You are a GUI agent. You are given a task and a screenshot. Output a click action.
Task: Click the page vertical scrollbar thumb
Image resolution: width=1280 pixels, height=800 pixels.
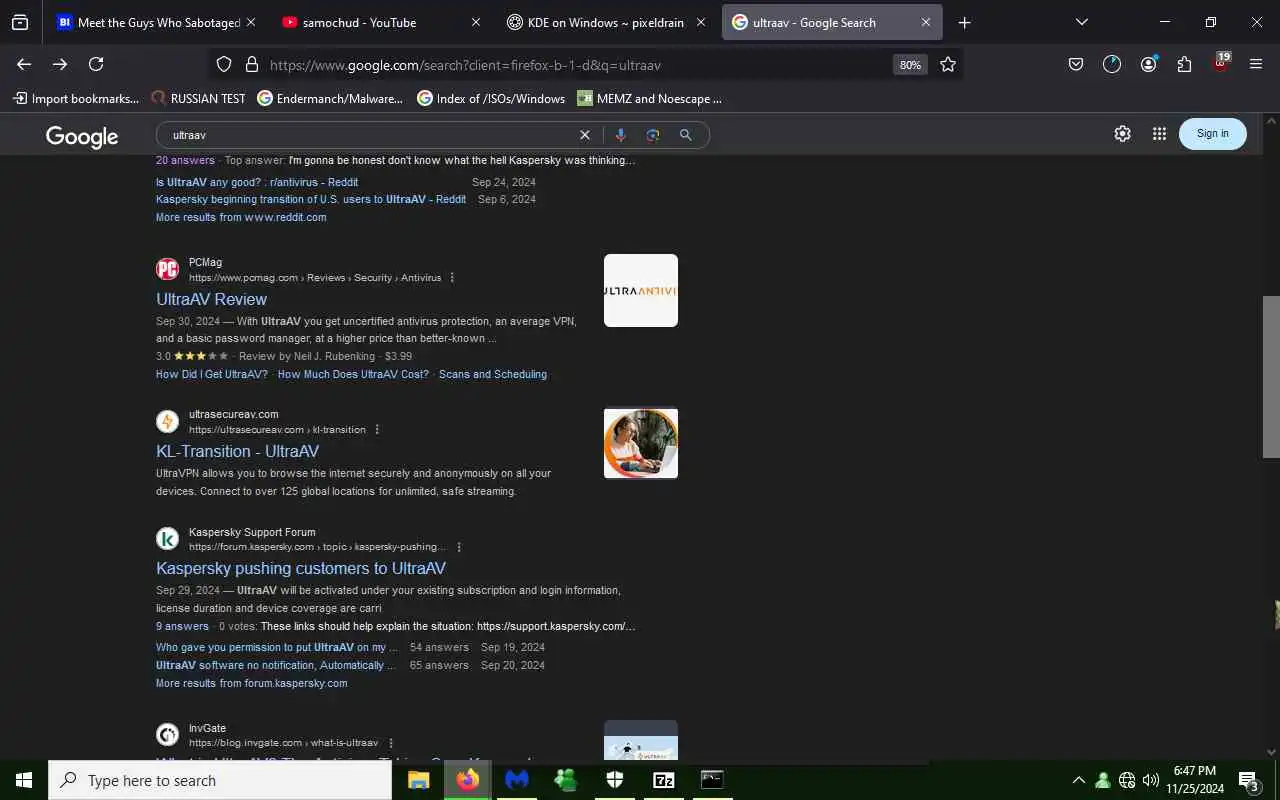[1271, 377]
